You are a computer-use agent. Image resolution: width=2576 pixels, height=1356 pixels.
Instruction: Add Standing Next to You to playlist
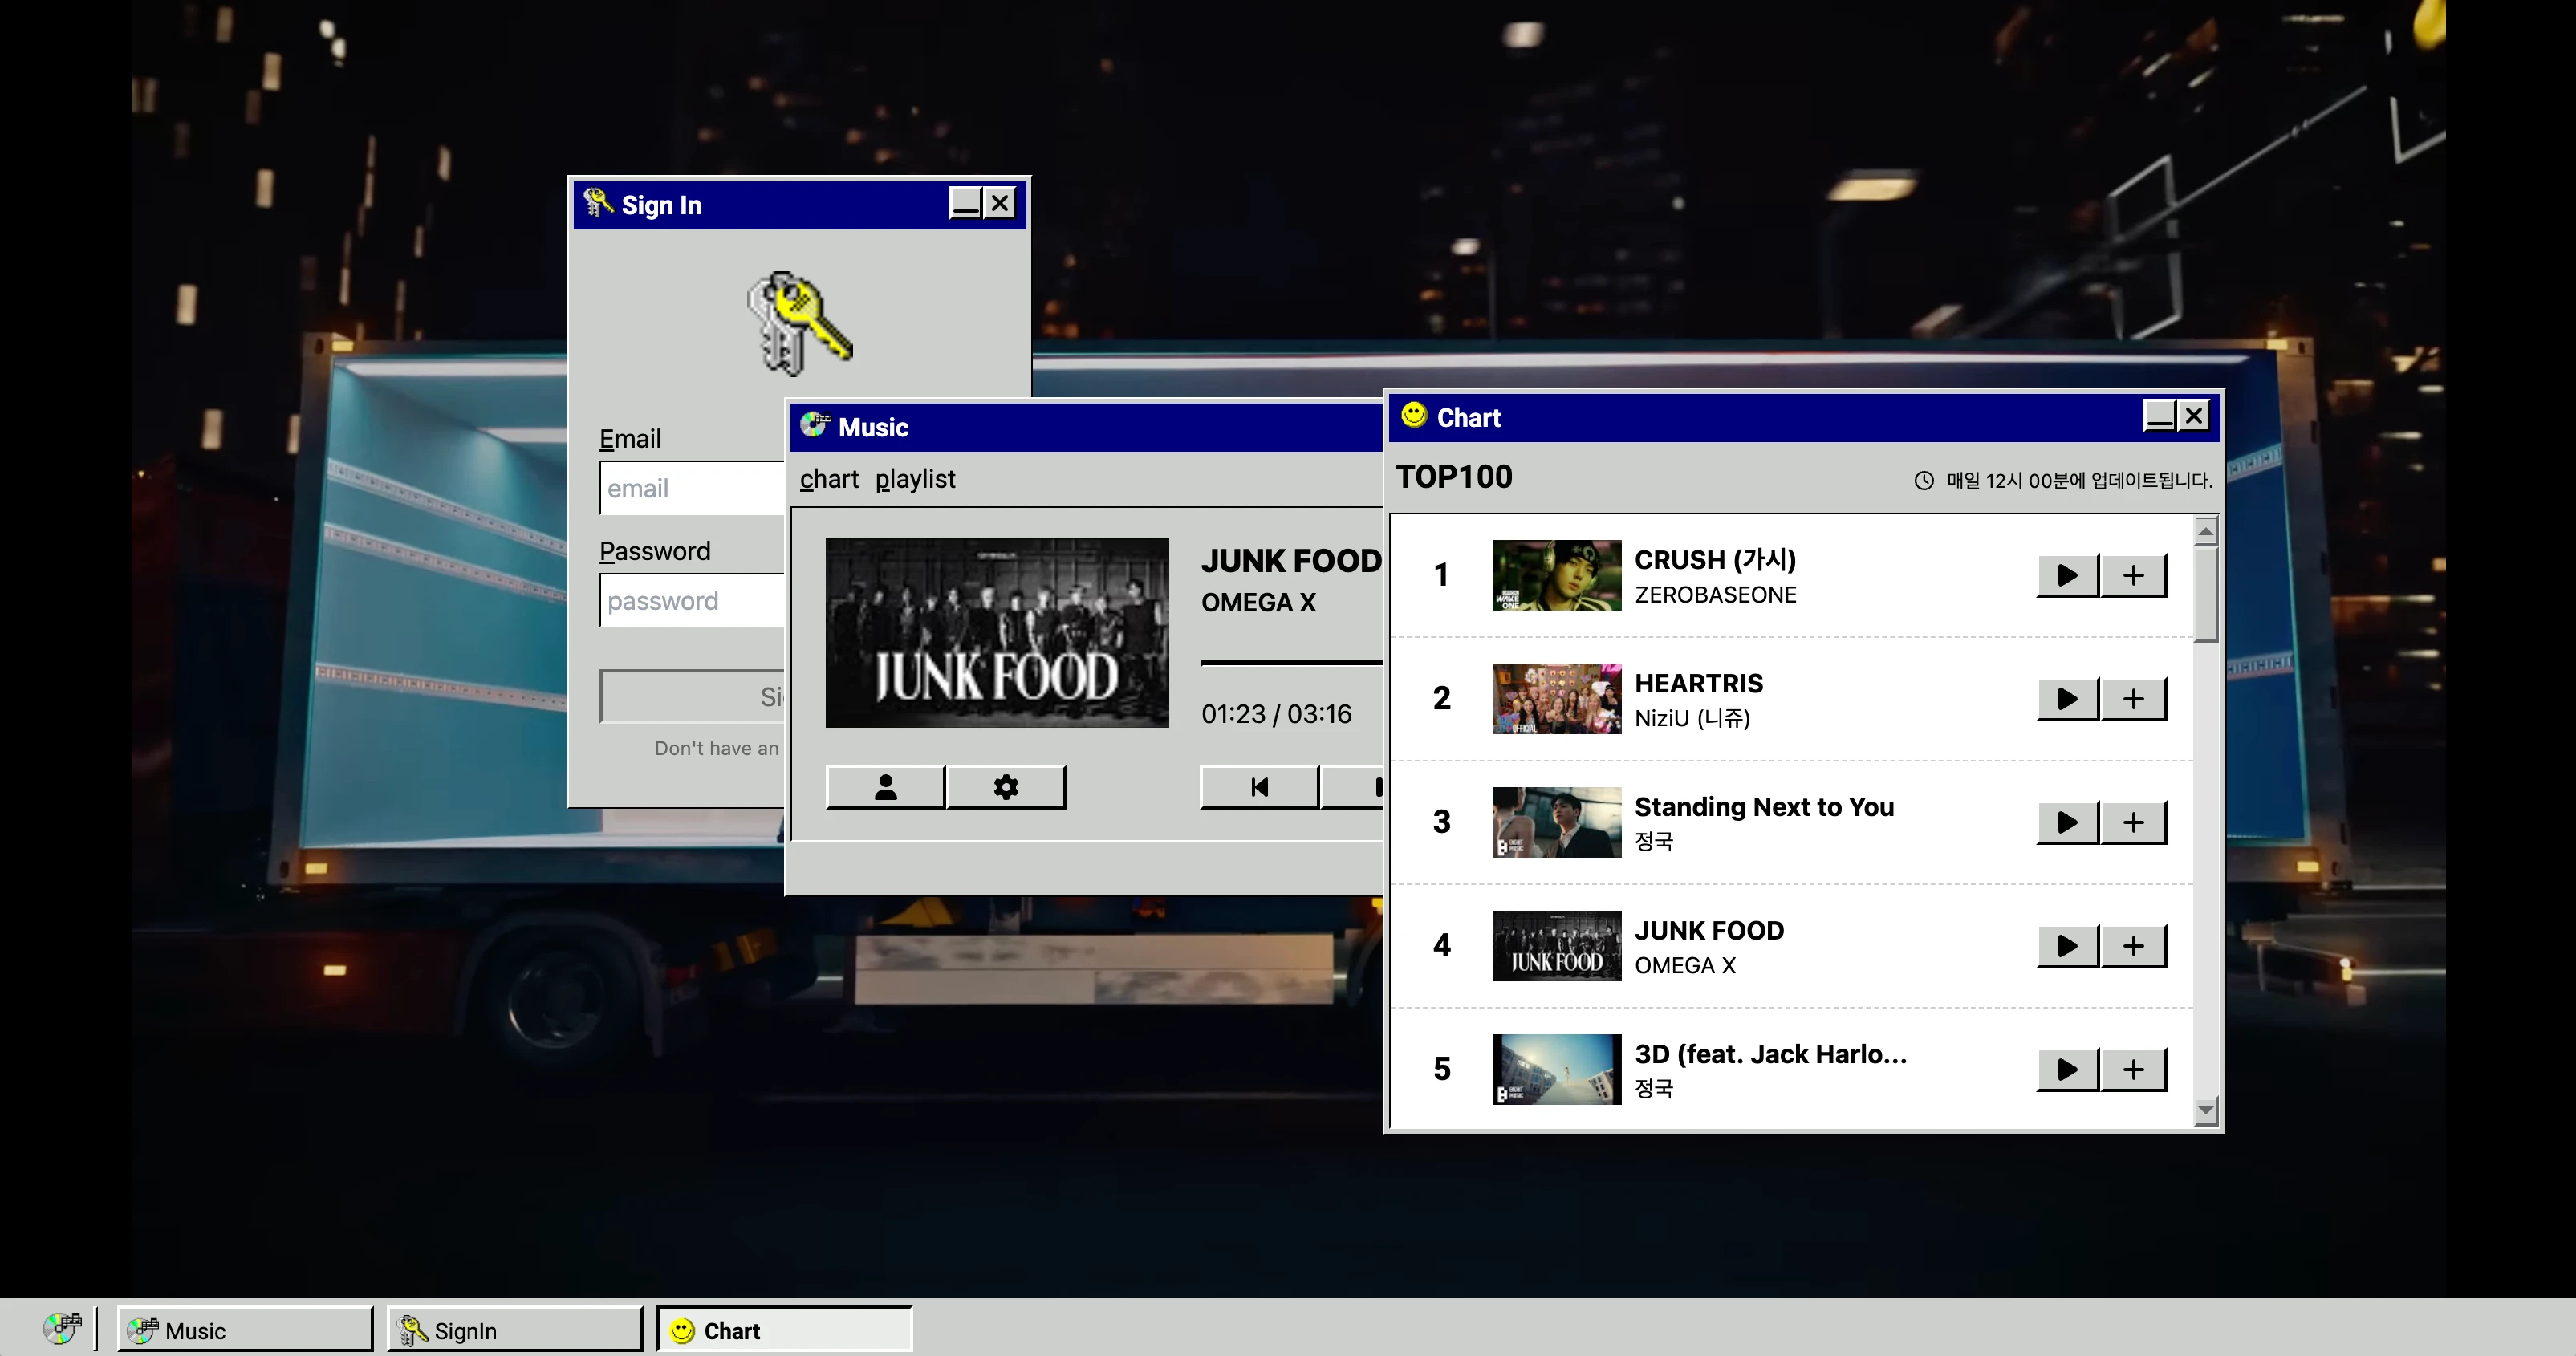[x=2133, y=822]
